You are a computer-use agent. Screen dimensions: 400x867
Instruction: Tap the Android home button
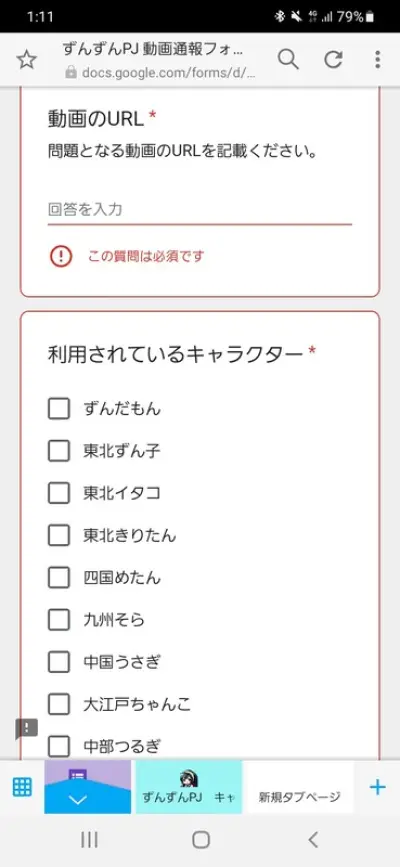(201, 839)
